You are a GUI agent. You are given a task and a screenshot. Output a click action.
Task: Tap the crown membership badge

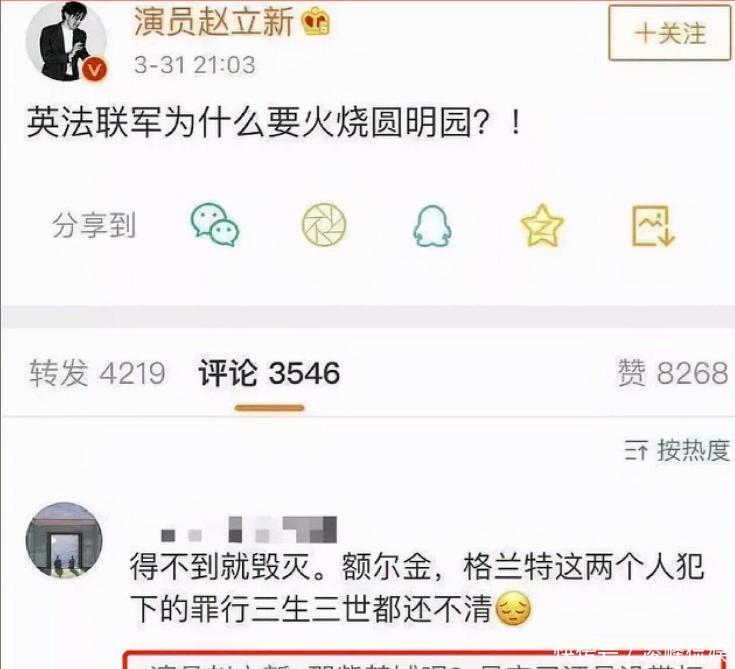(x=316, y=22)
